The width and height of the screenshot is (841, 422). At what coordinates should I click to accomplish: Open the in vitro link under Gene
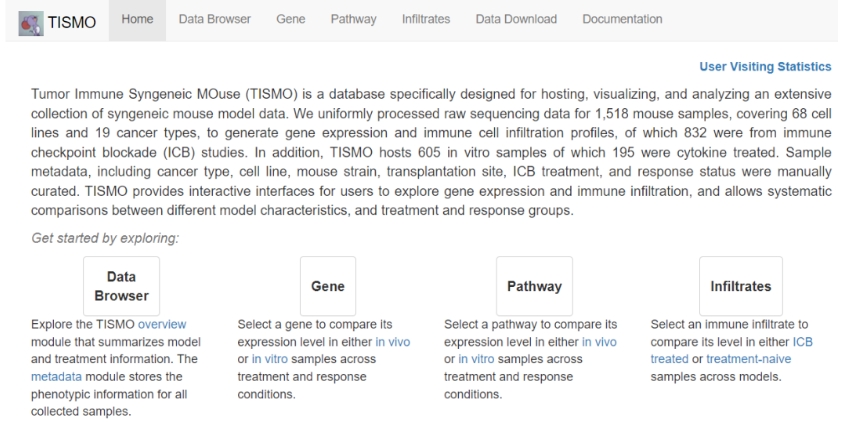pos(269,359)
